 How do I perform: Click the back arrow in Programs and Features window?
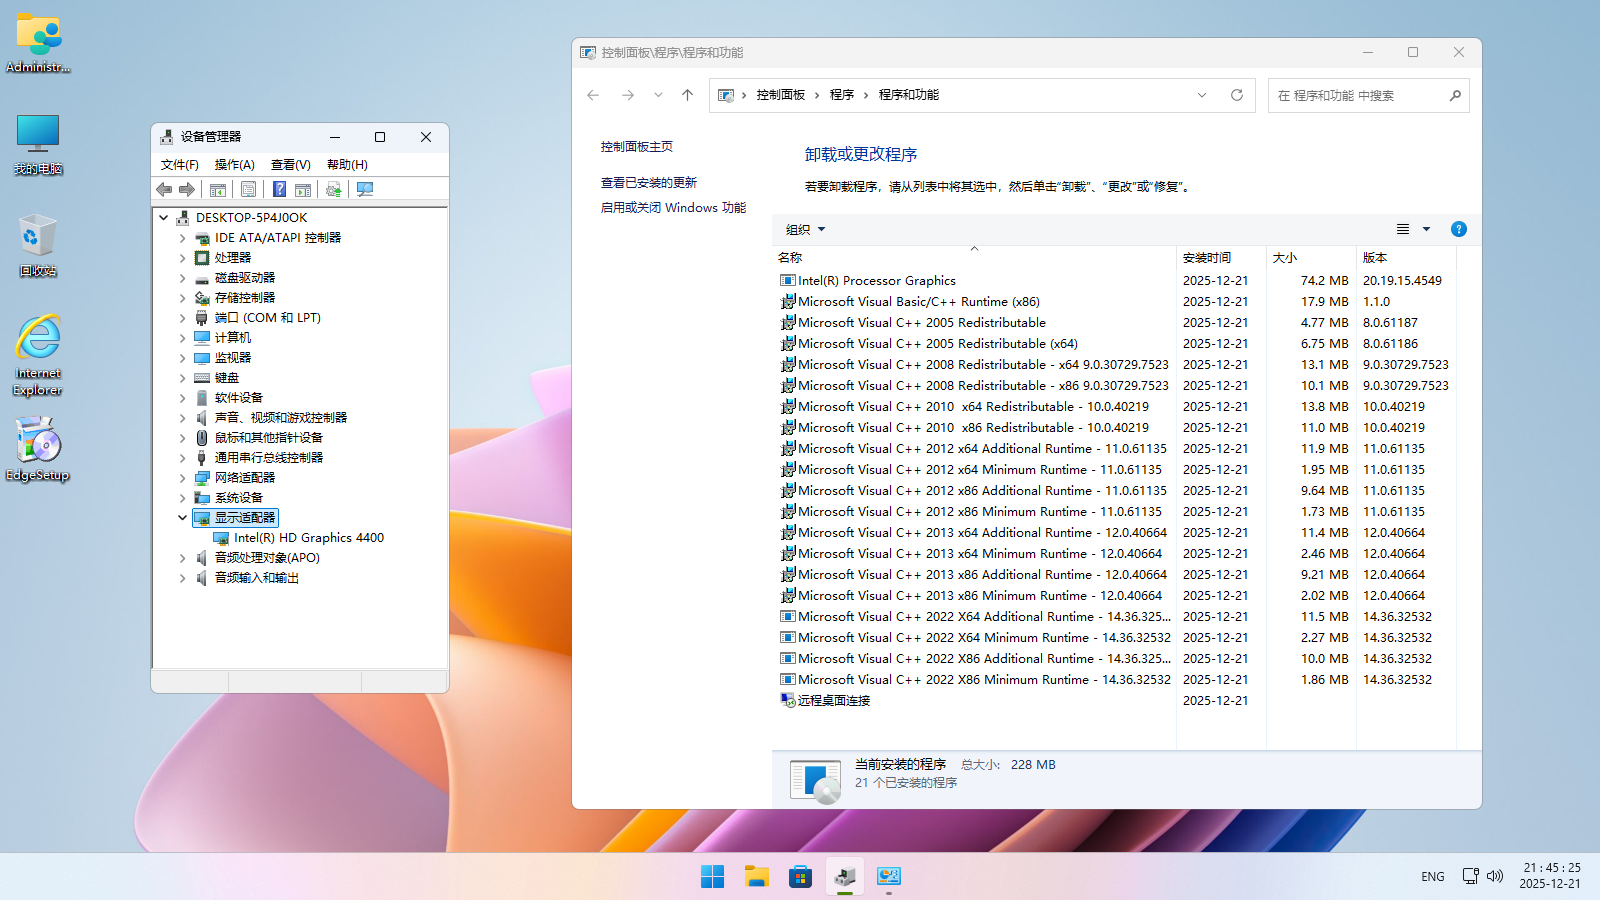pyautogui.click(x=593, y=95)
